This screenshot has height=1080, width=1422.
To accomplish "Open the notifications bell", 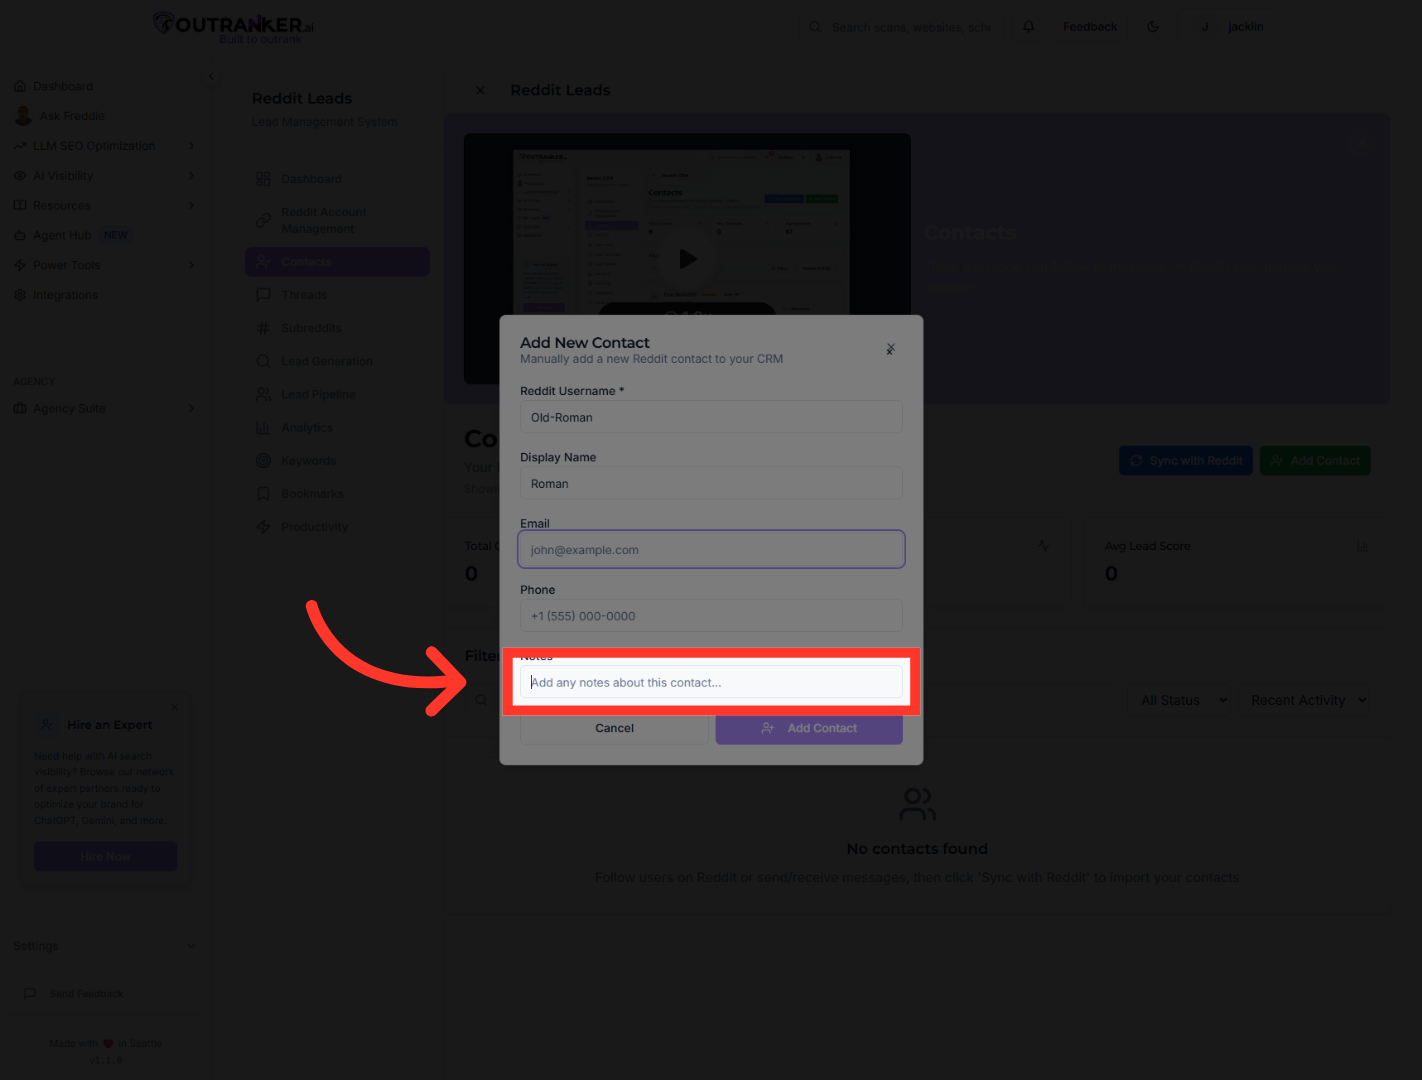I will pos(1028,27).
